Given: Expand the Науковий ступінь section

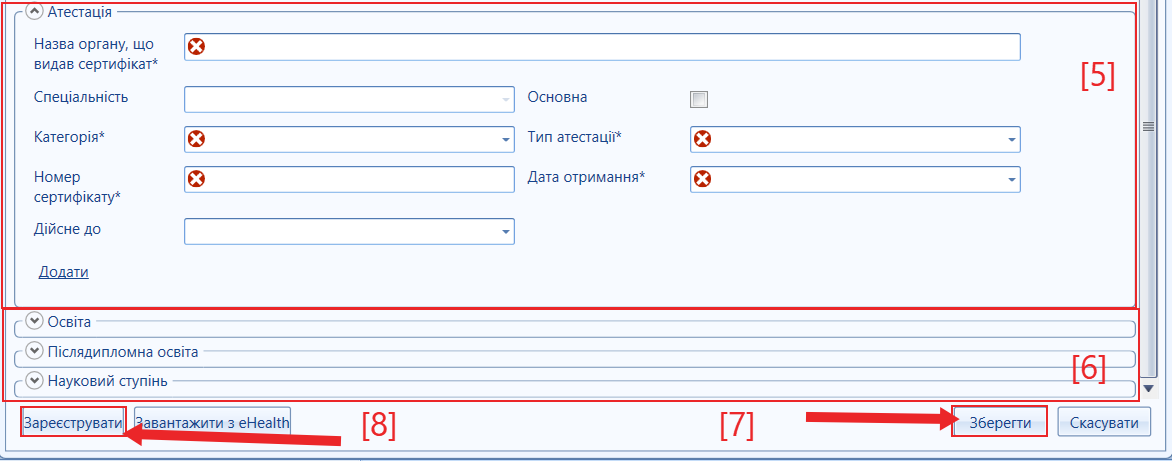Looking at the screenshot, I should (x=34, y=380).
